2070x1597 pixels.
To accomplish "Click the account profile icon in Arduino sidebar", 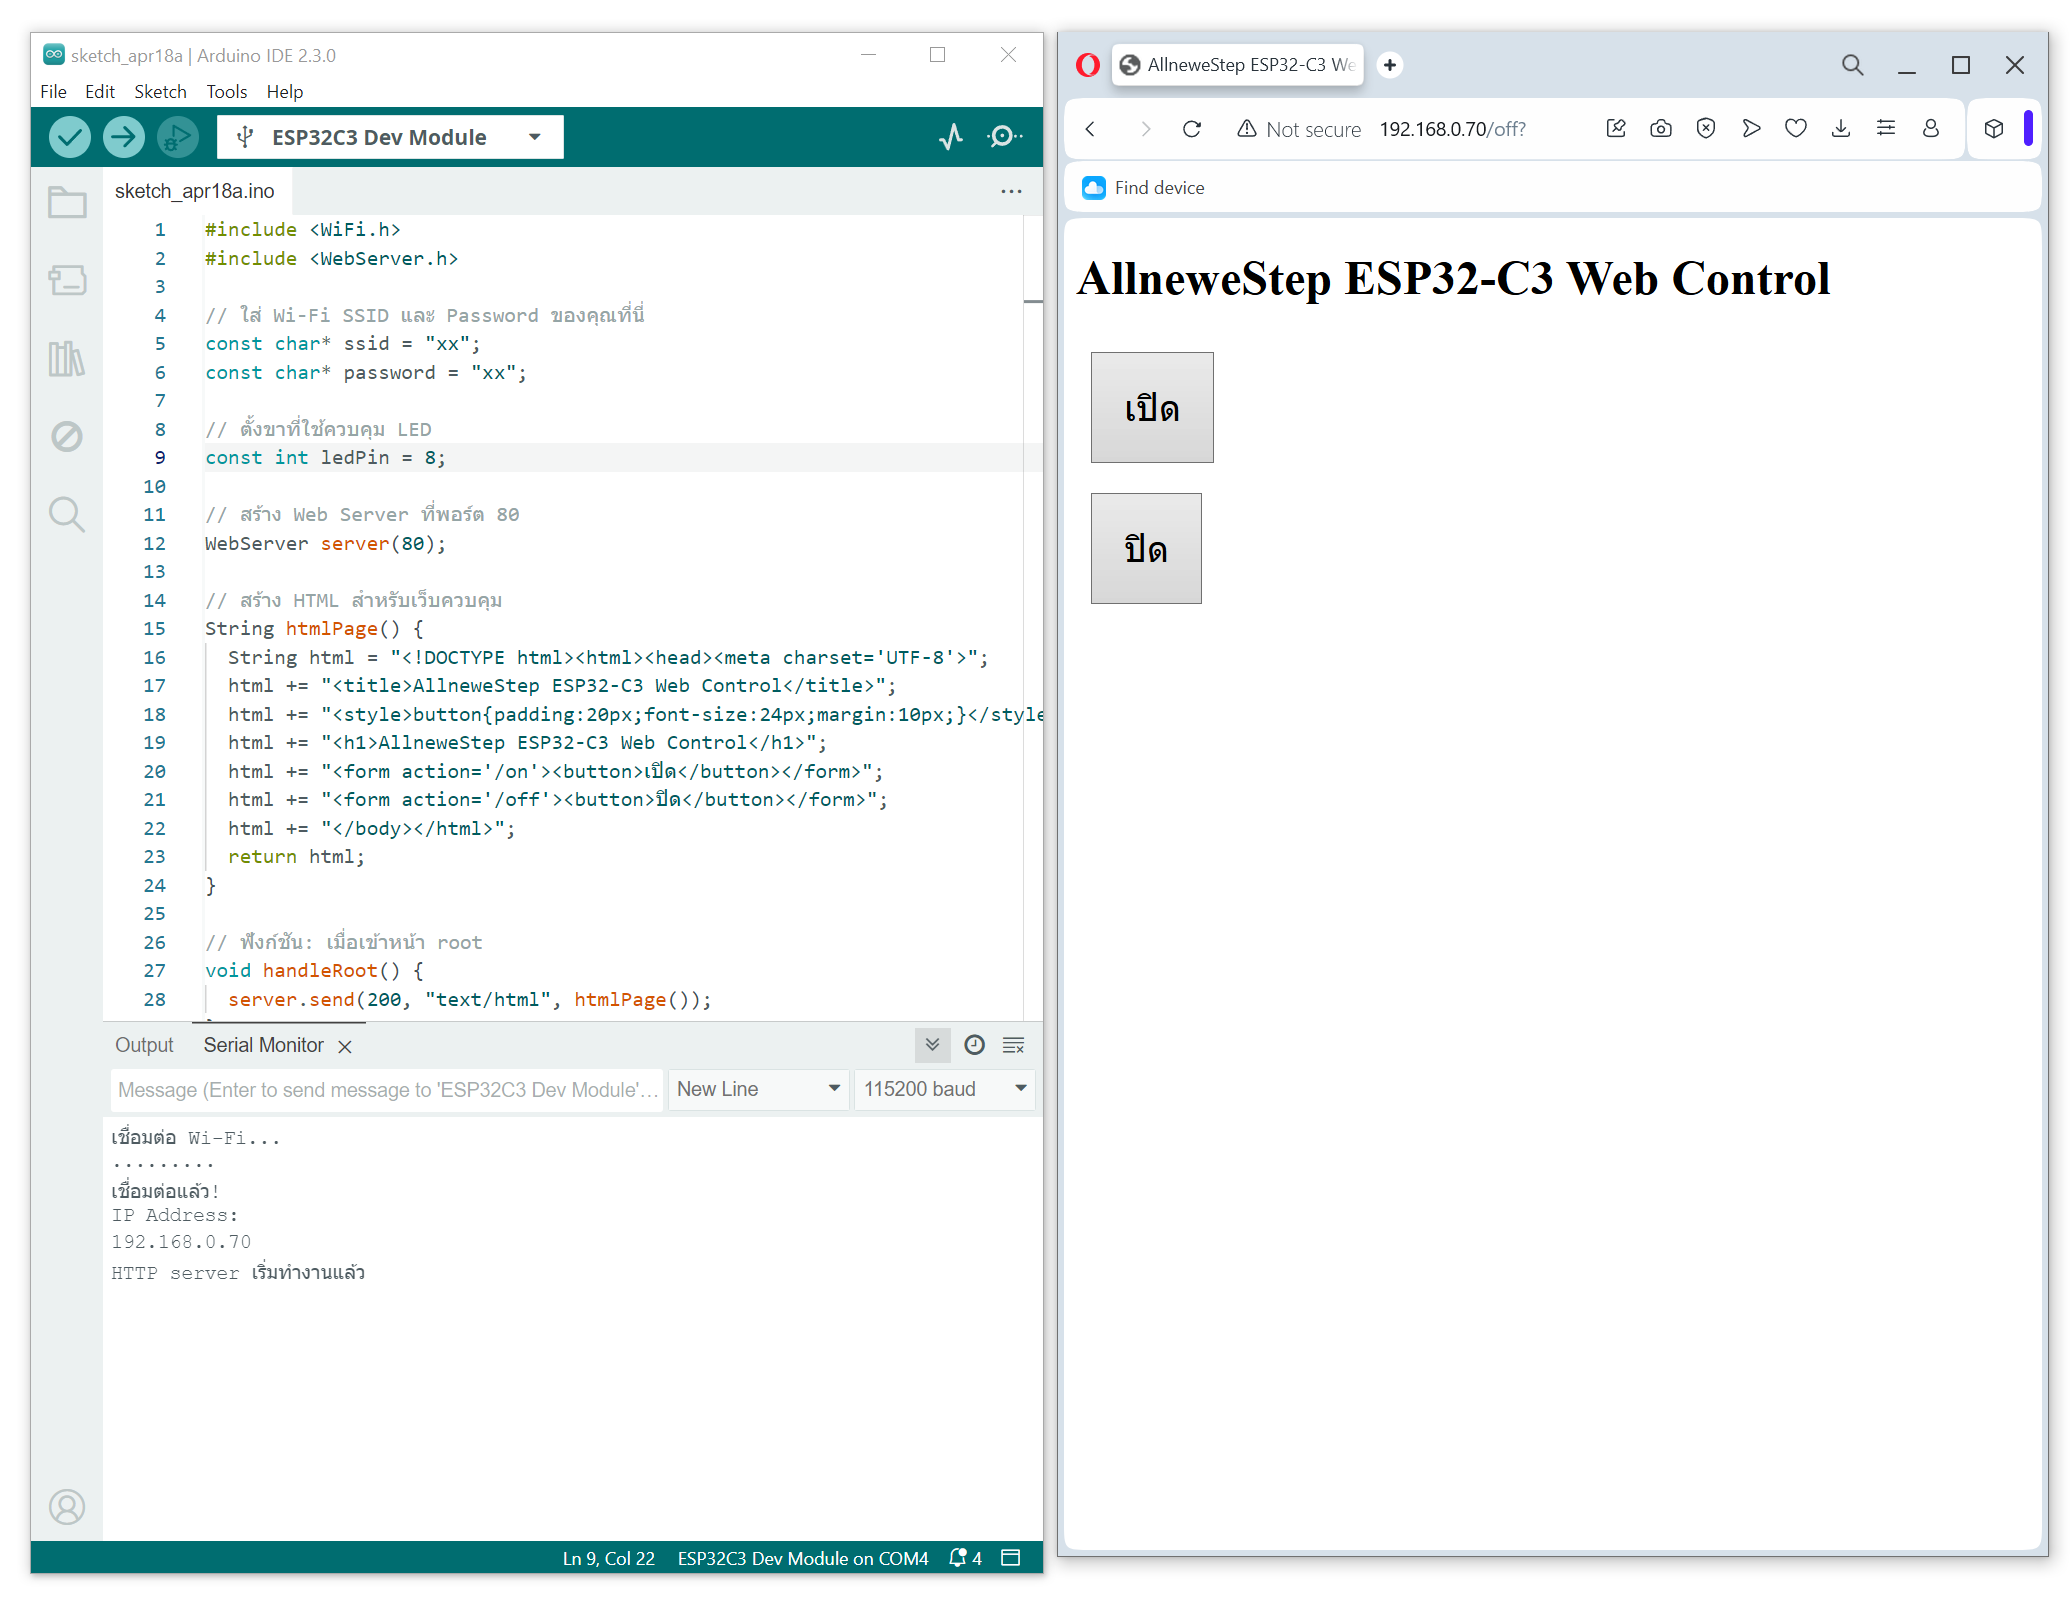I will click(67, 1507).
